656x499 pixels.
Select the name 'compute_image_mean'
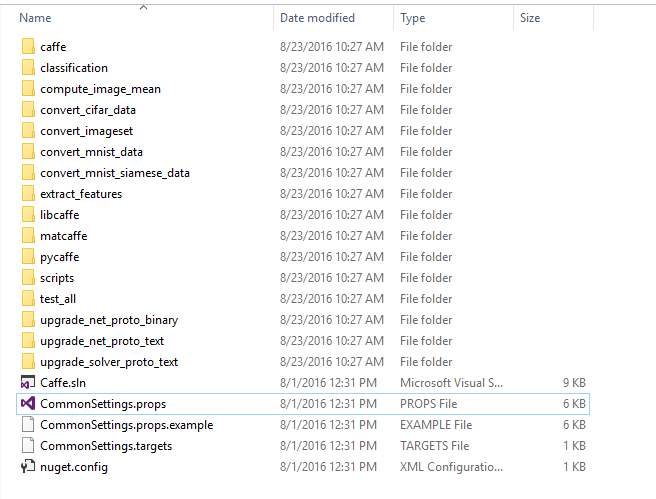(100, 89)
